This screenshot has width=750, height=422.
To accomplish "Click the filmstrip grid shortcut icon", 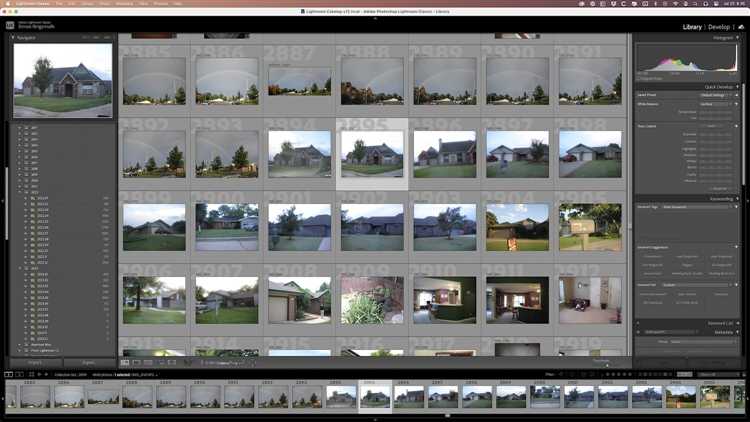I will click(x=32, y=374).
